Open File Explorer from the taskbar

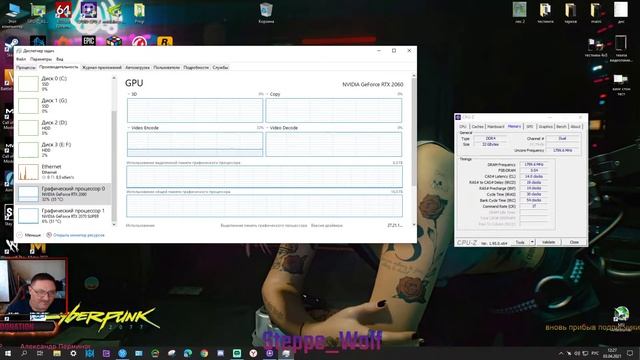57,353
